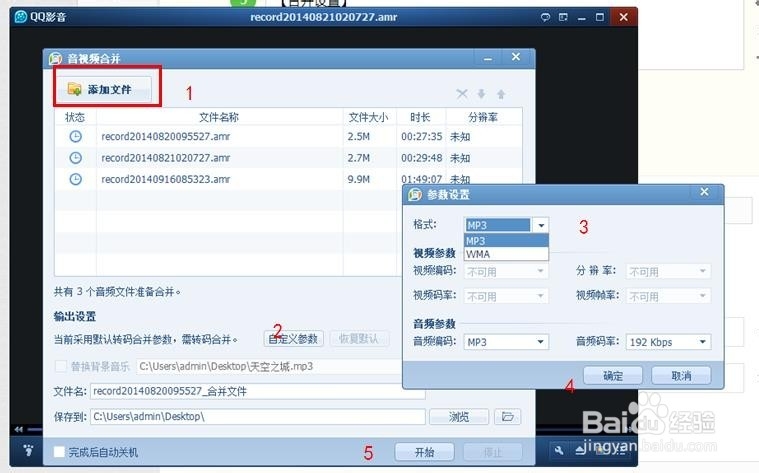Close the QQ影音 main window

pos(623,17)
